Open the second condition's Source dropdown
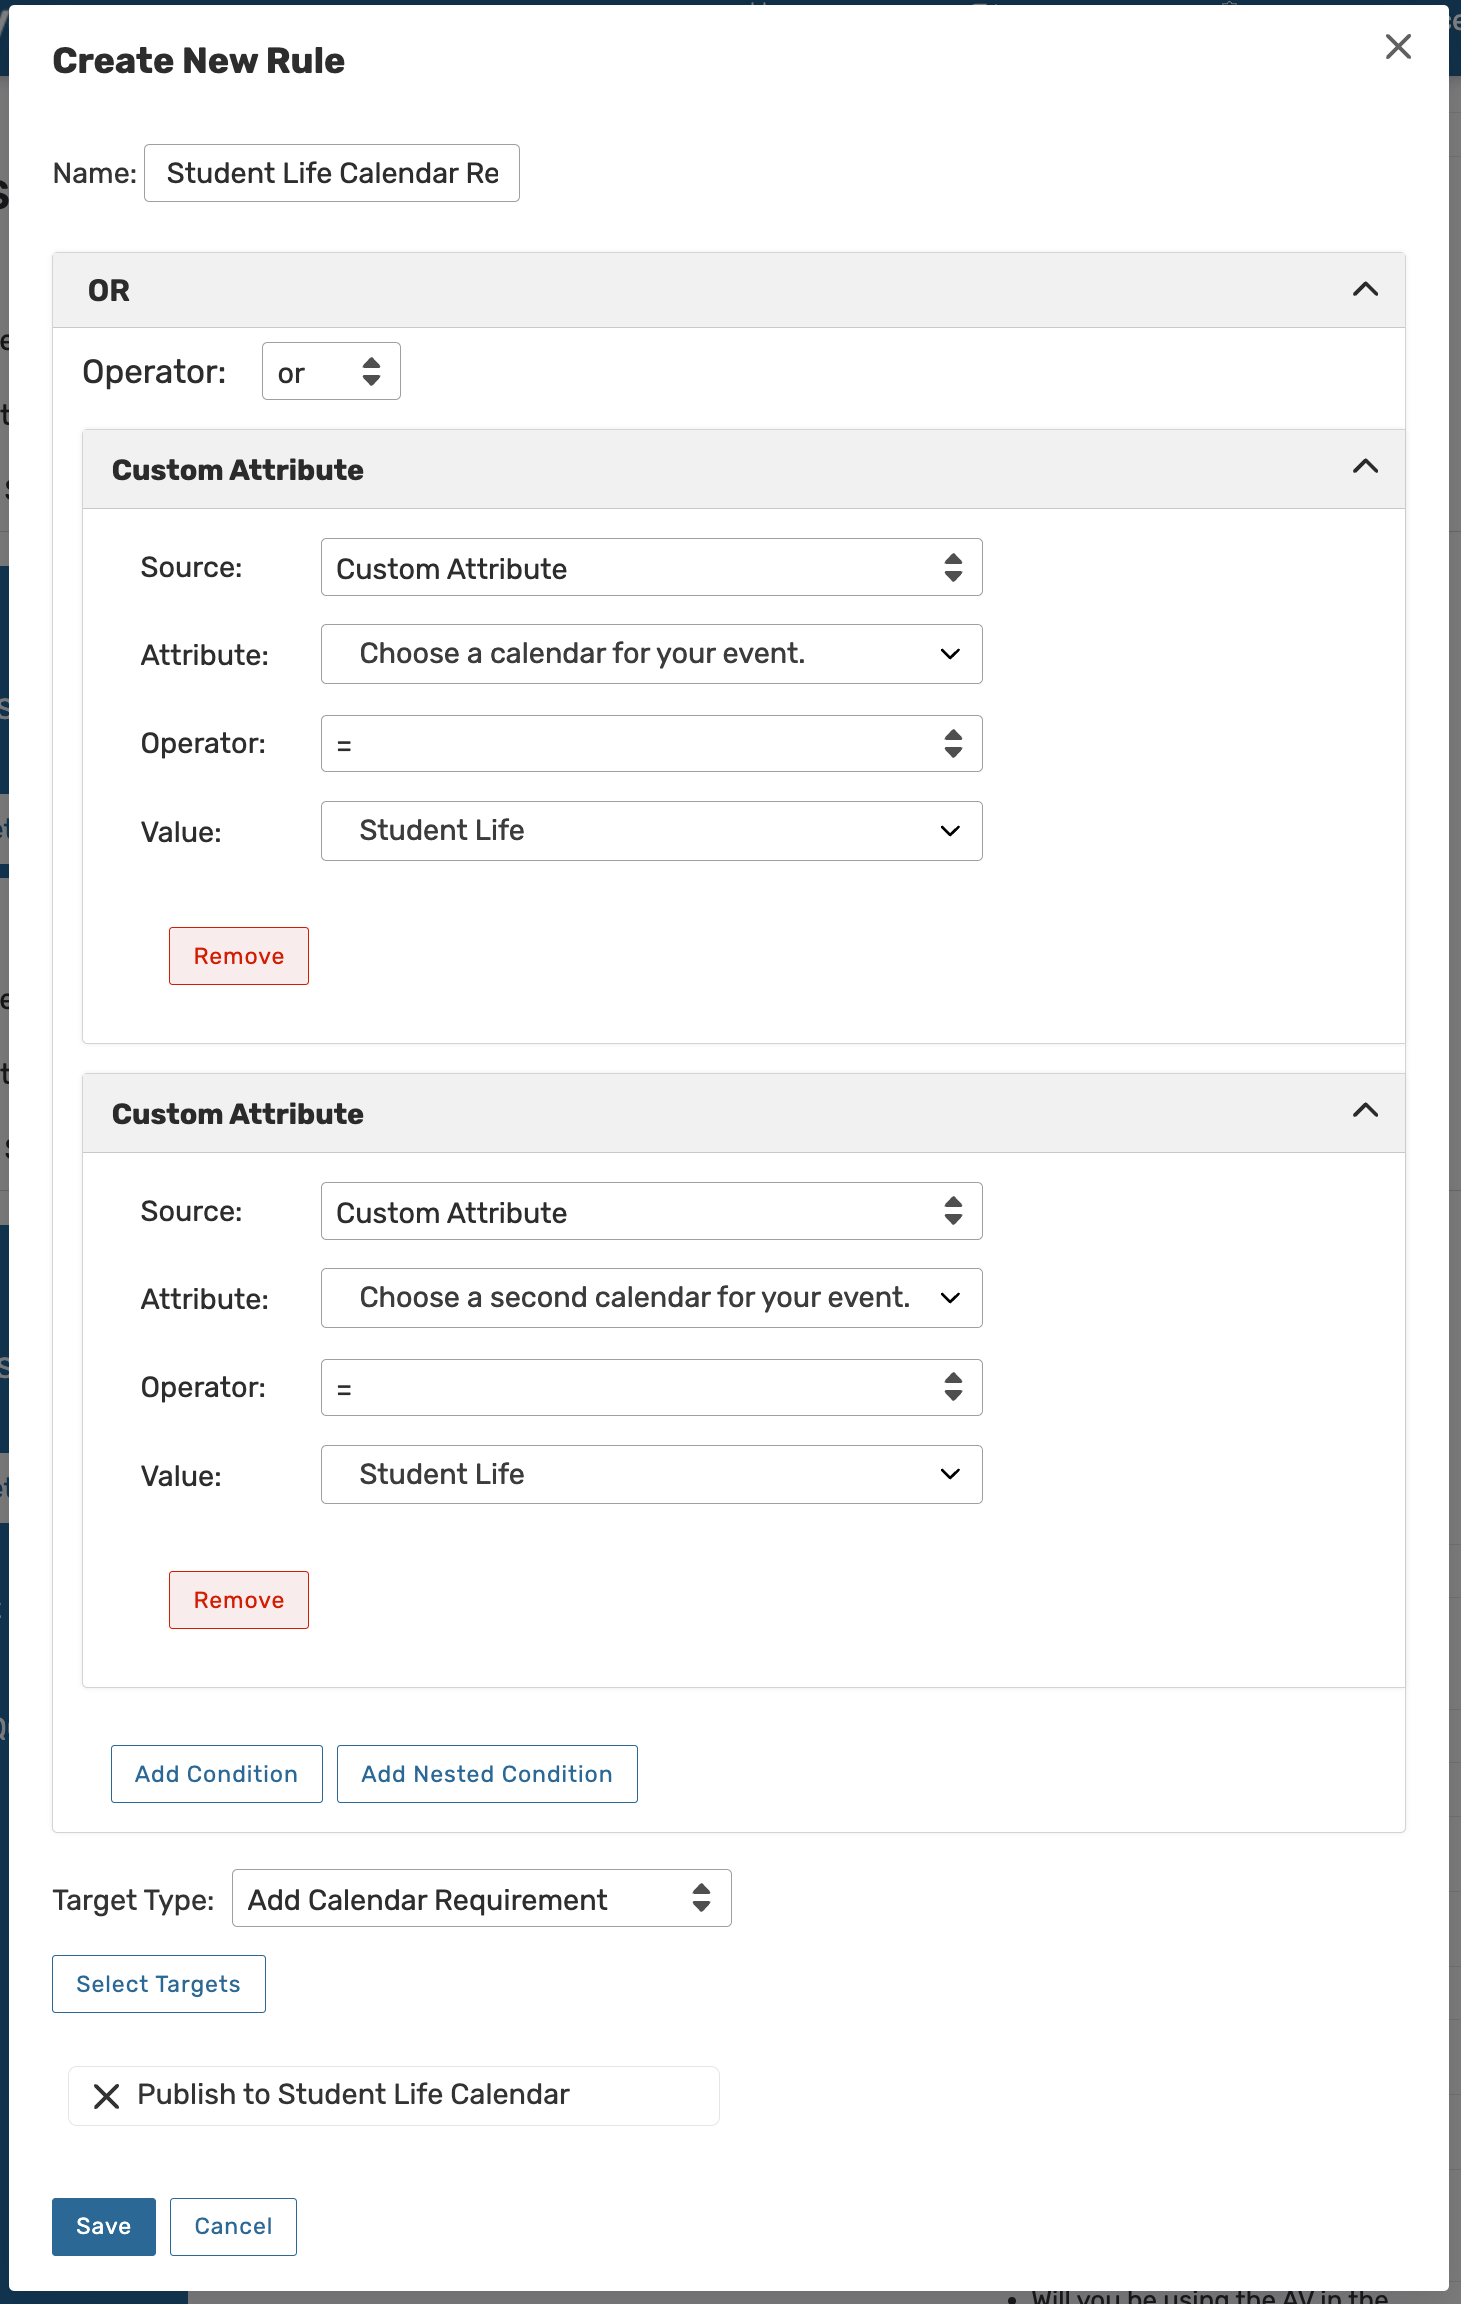This screenshot has width=1461, height=2304. click(651, 1212)
